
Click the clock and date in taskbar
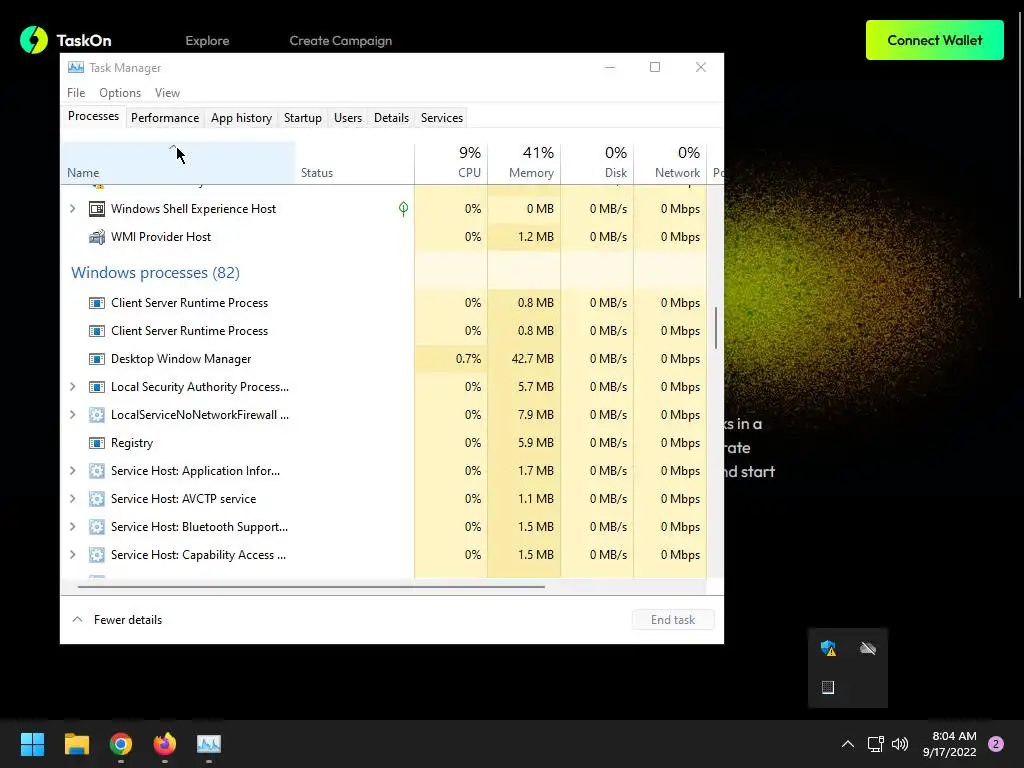950,744
